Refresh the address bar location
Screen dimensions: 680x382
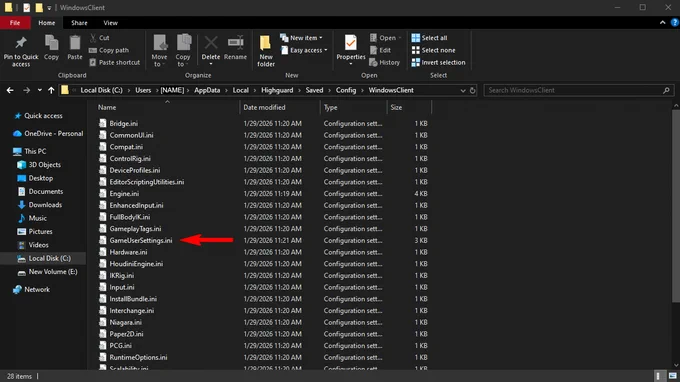[x=472, y=90]
